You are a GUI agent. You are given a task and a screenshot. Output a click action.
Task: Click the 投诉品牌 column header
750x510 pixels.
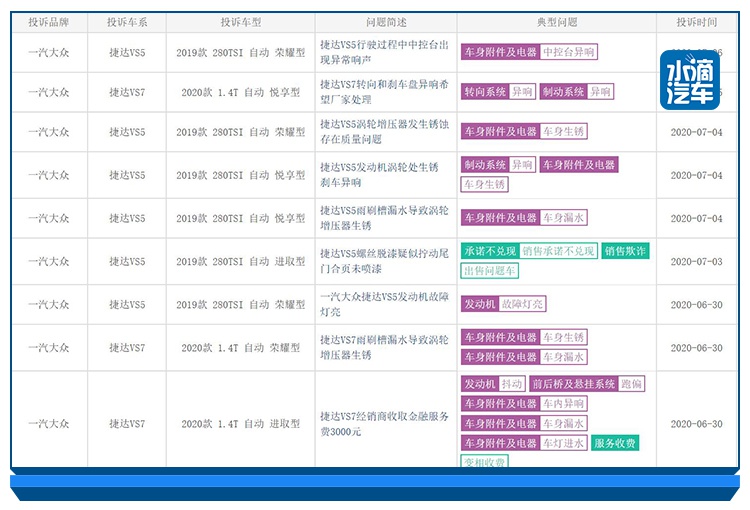click(x=49, y=22)
